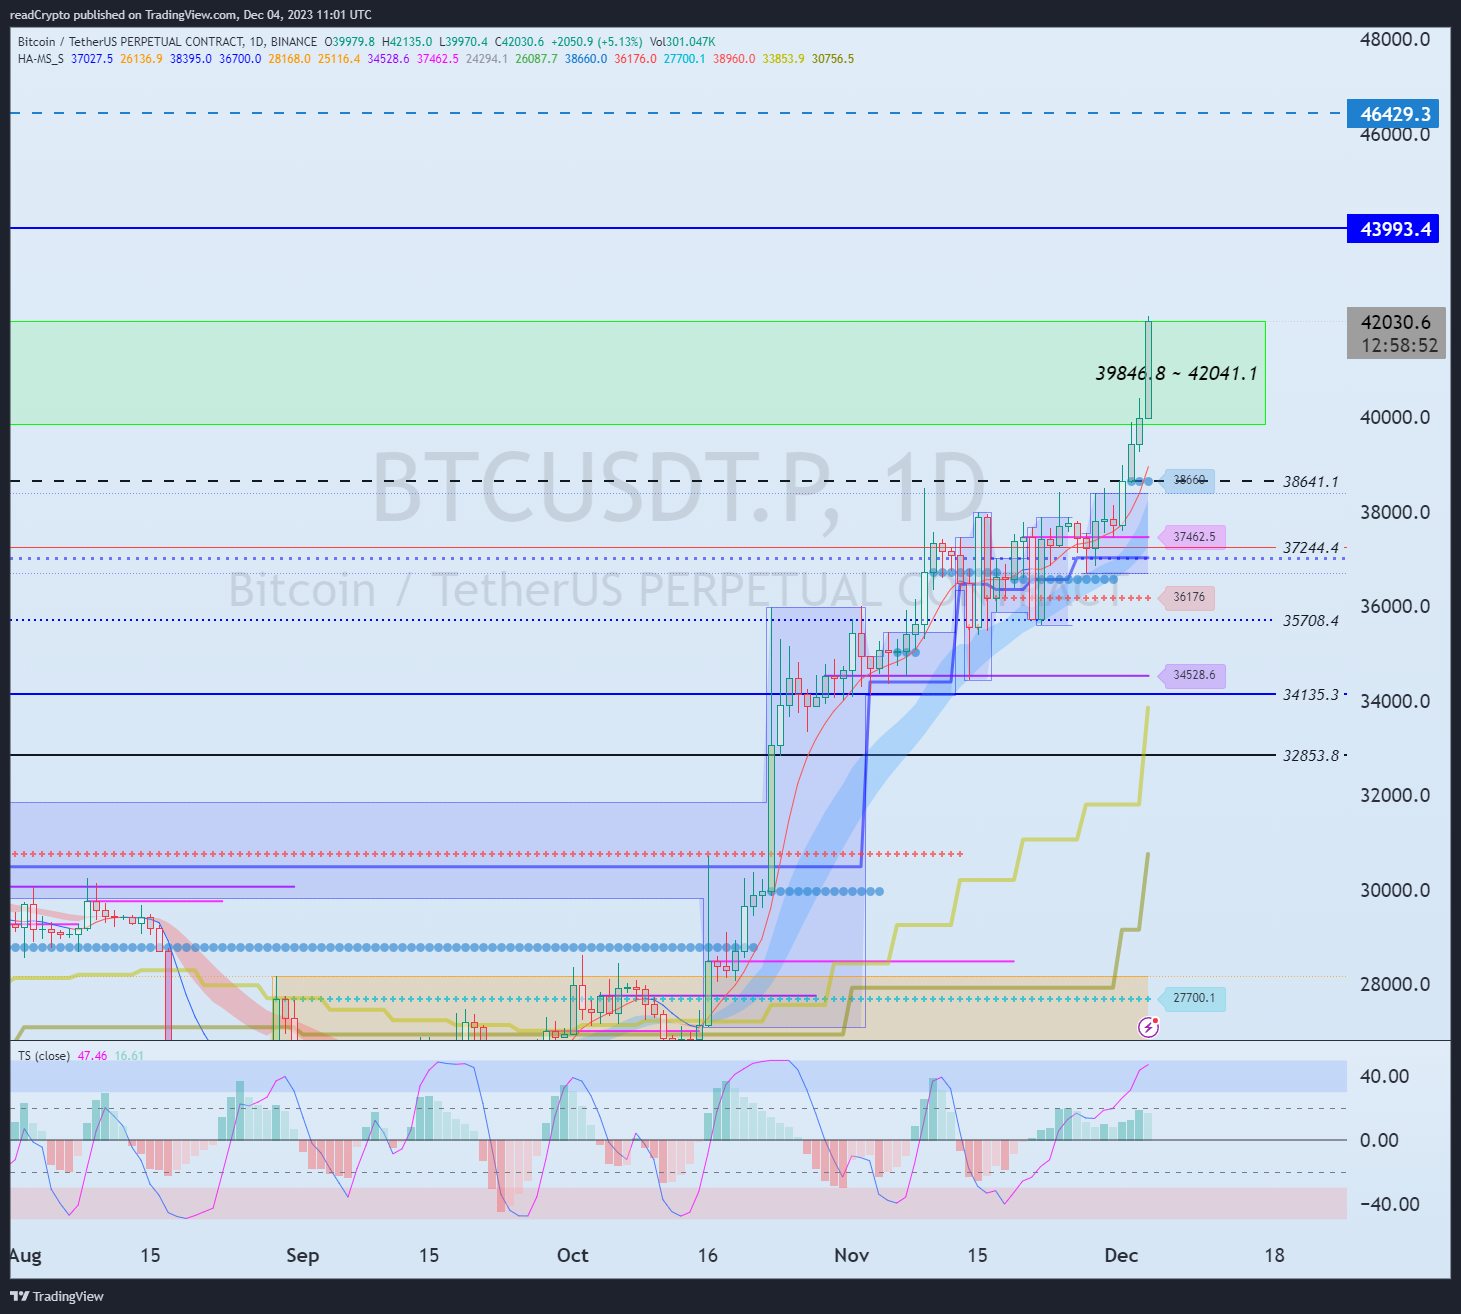Click the 48000.0 price axis label
1461x1314 pixels.
1395,40
